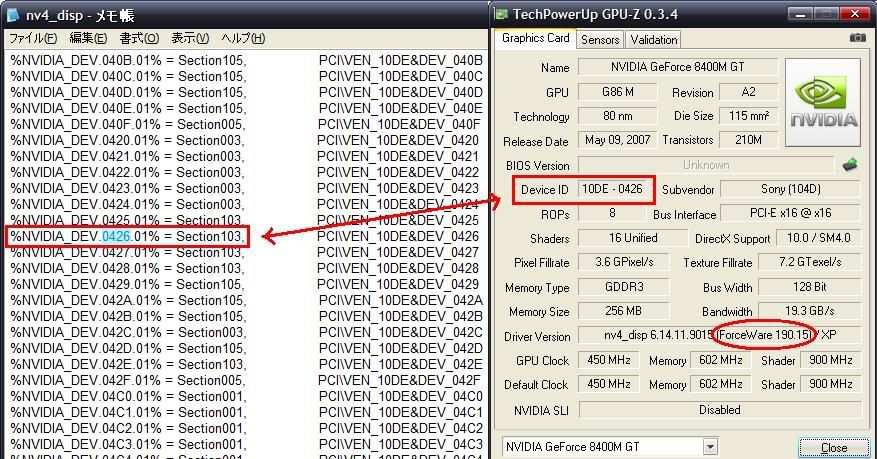The height and width of the screenshot is (459, 877).
Task: Click the Technology field showing 80 nm
Action: tap(617, 116)
